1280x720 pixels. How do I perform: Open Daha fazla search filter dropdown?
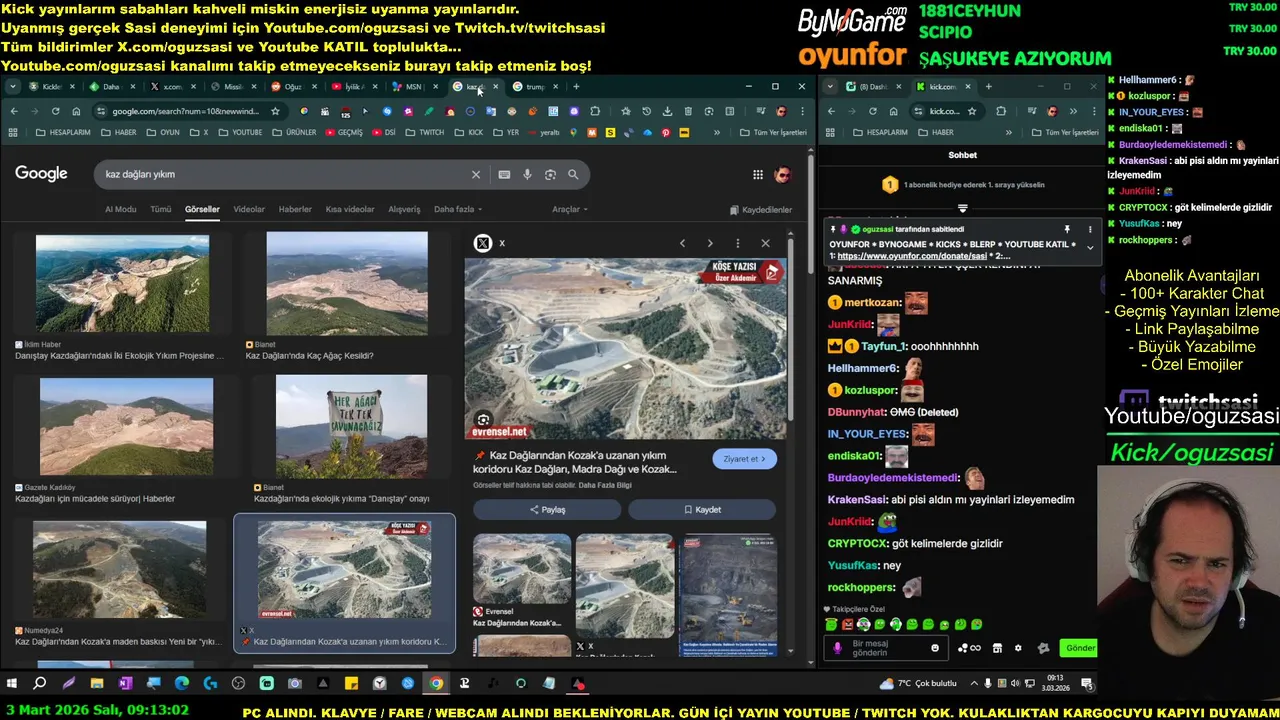point(458,209)
